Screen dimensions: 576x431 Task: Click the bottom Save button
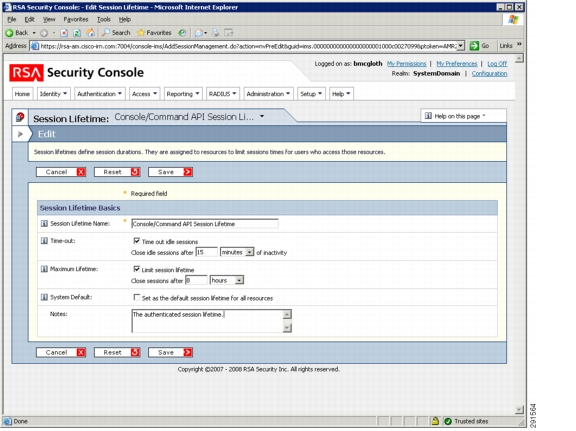[x=170, y=352]
